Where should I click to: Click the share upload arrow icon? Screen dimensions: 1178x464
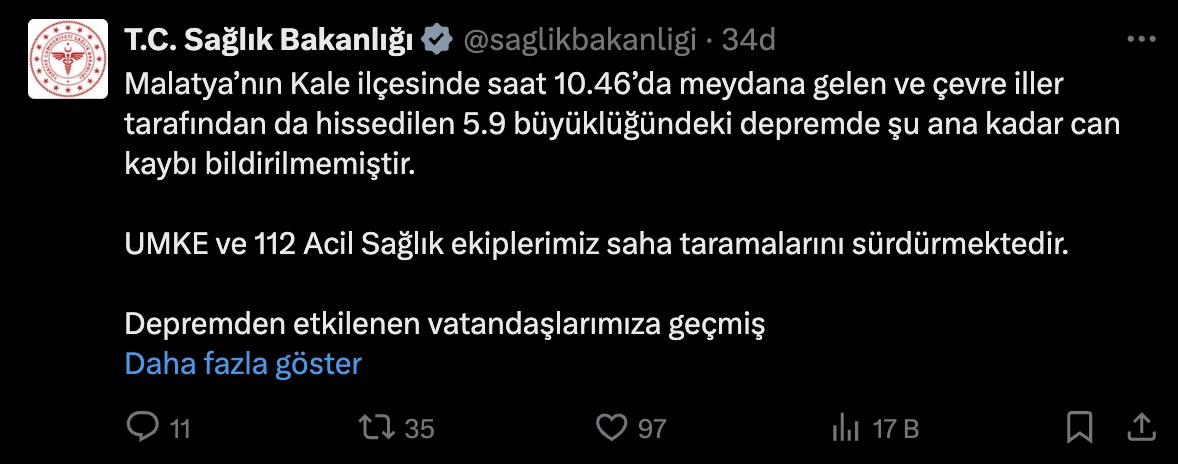click(1139, 428)
